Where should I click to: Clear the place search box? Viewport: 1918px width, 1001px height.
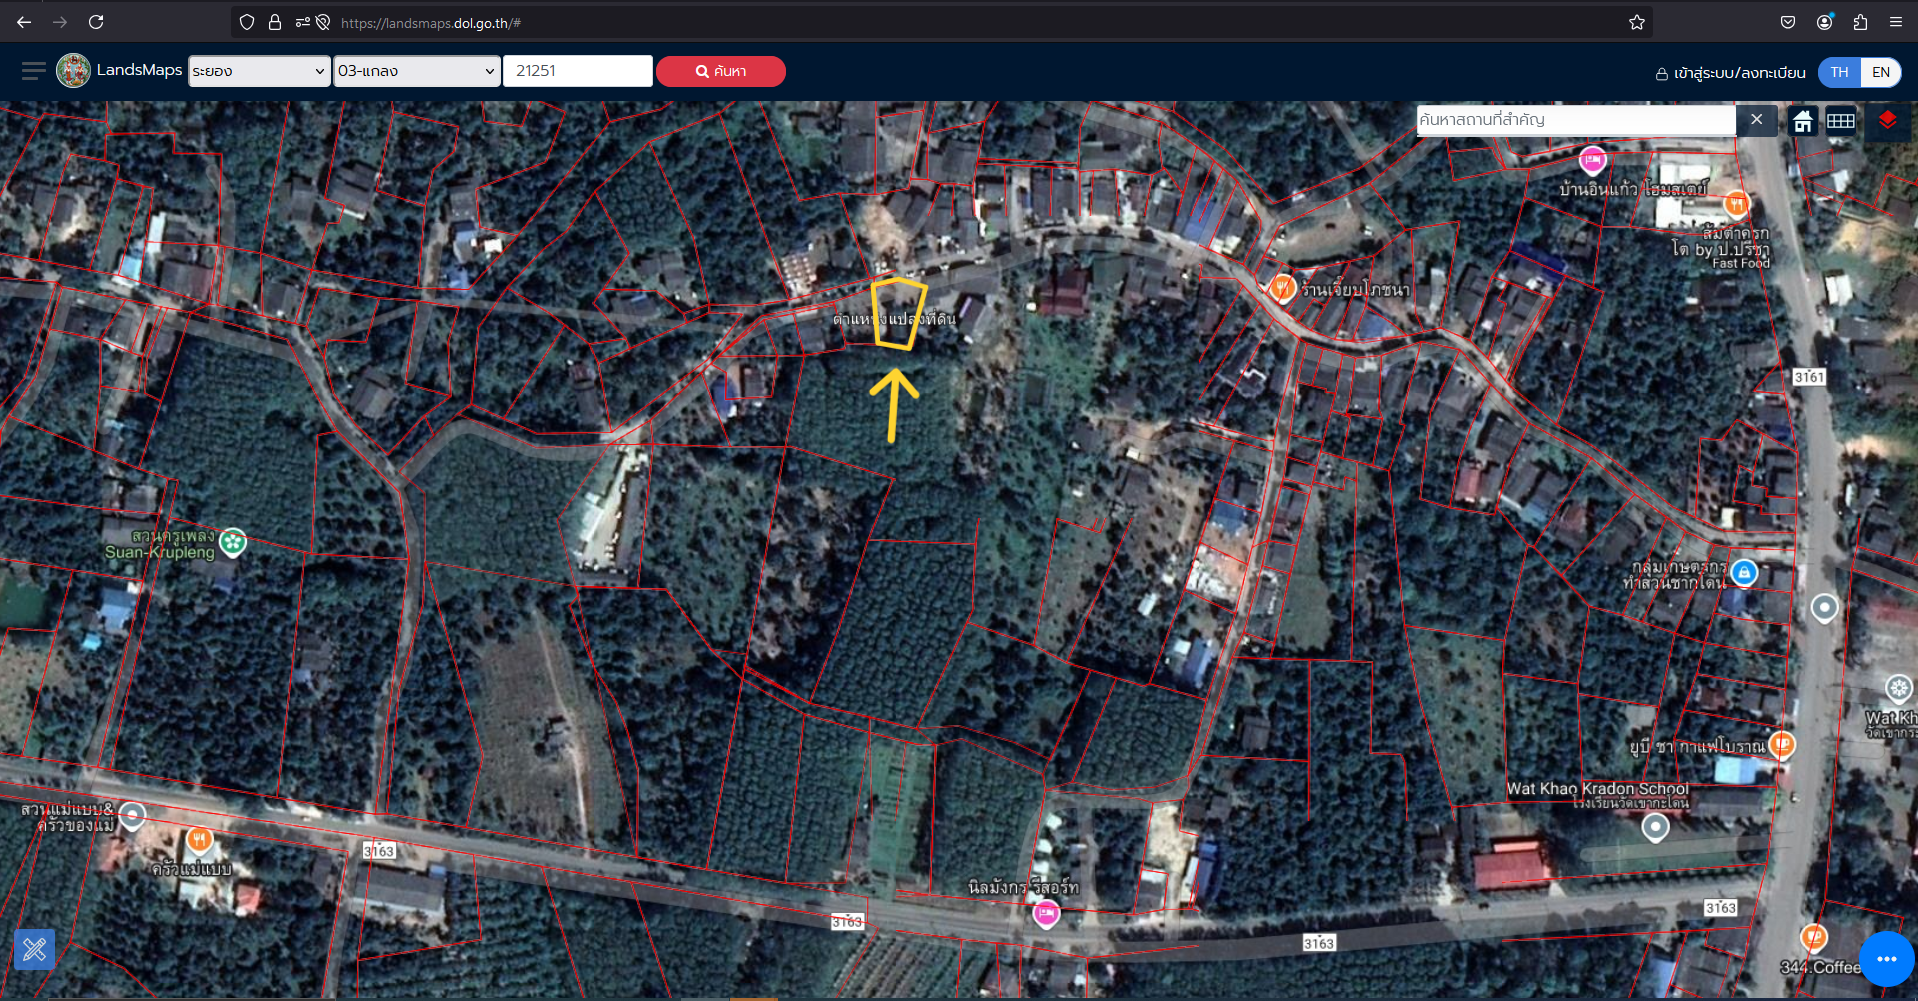(1757, 119)
